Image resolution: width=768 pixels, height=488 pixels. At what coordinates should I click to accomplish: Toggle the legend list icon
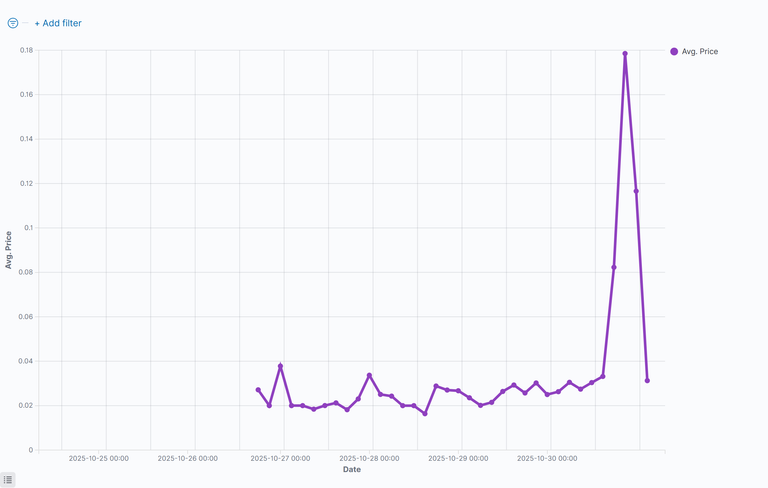[8, 480]
